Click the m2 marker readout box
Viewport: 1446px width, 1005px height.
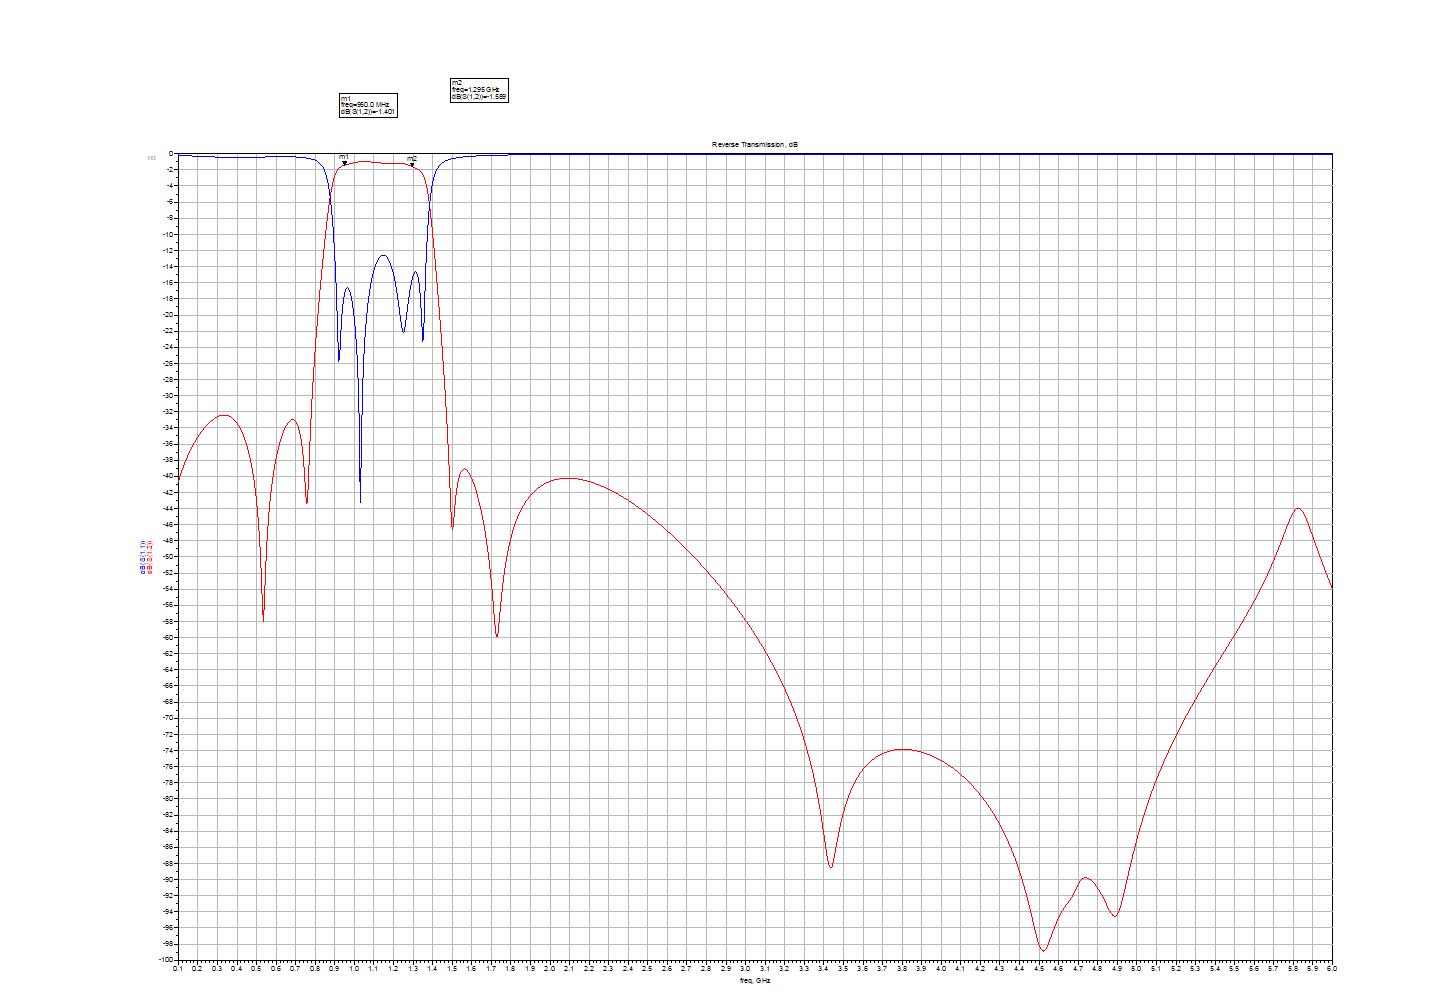tap(480, 90)
